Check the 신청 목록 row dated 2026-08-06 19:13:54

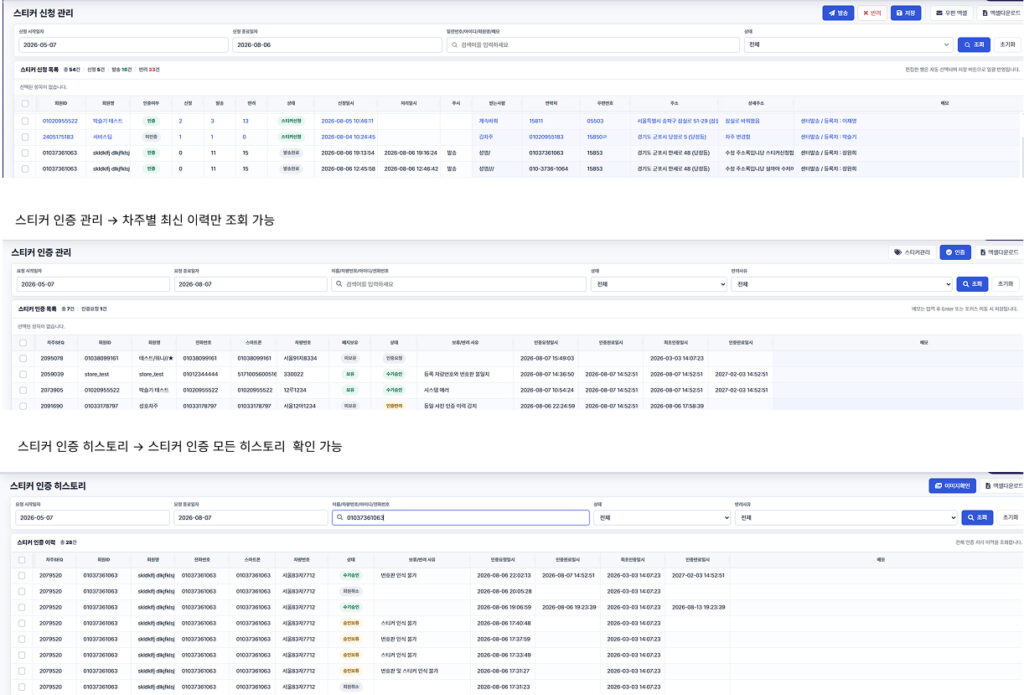[x=25, y=153]
